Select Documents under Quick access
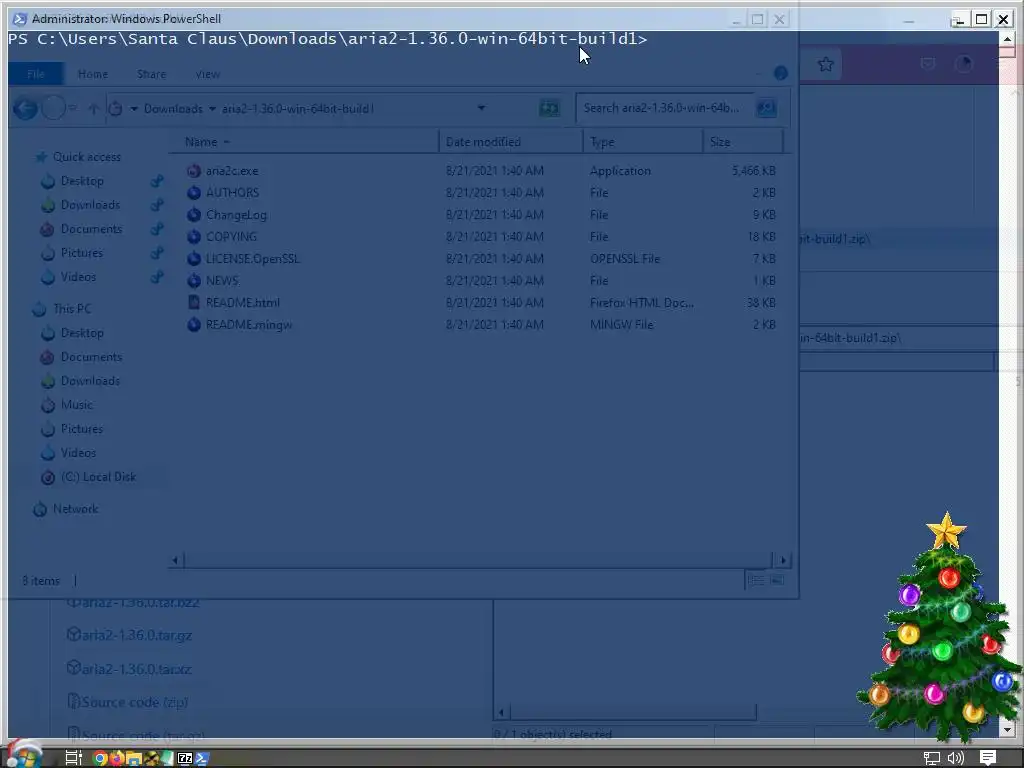1024x768 pixels. 91,229
